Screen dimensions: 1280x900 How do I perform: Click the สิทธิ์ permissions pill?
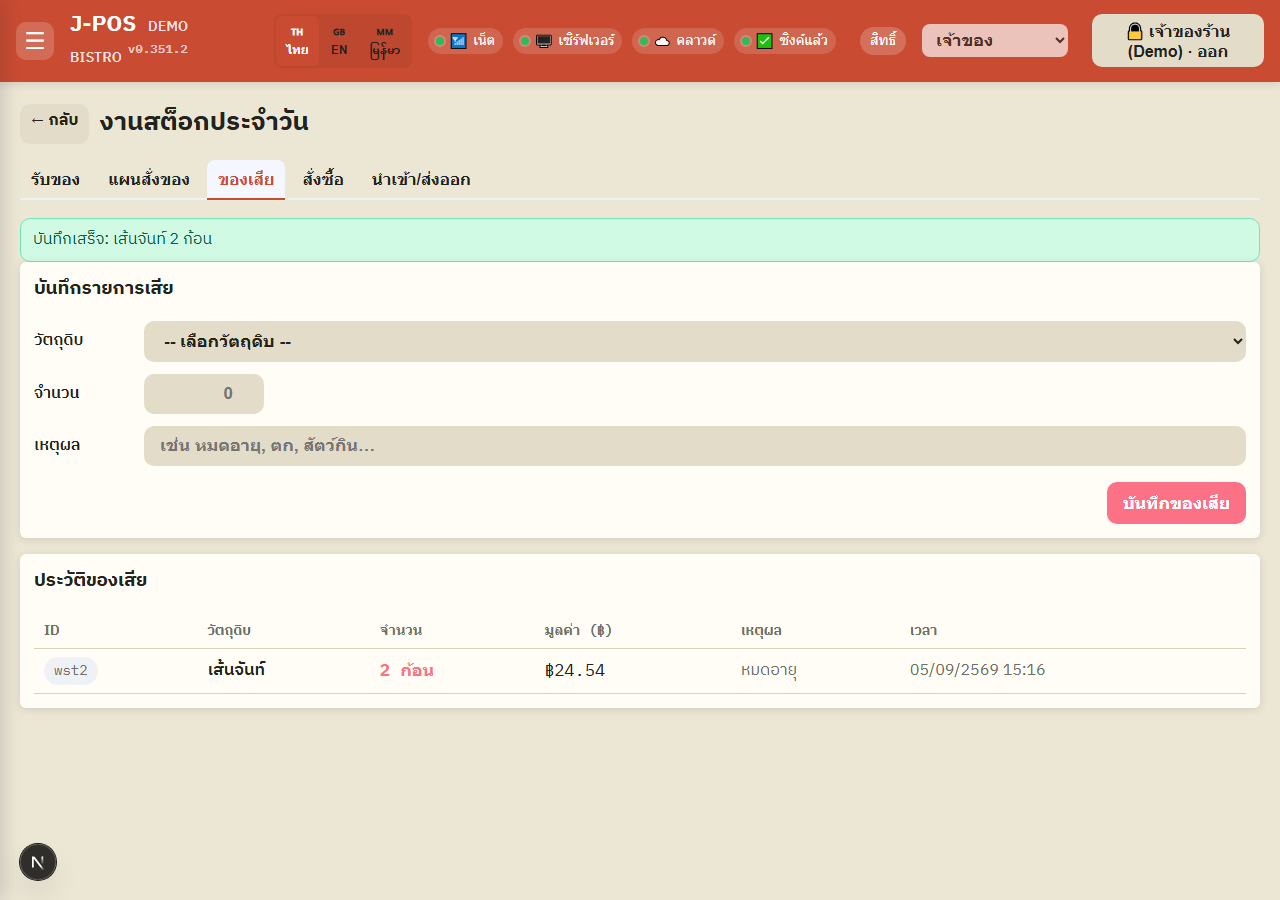point(883,41)
